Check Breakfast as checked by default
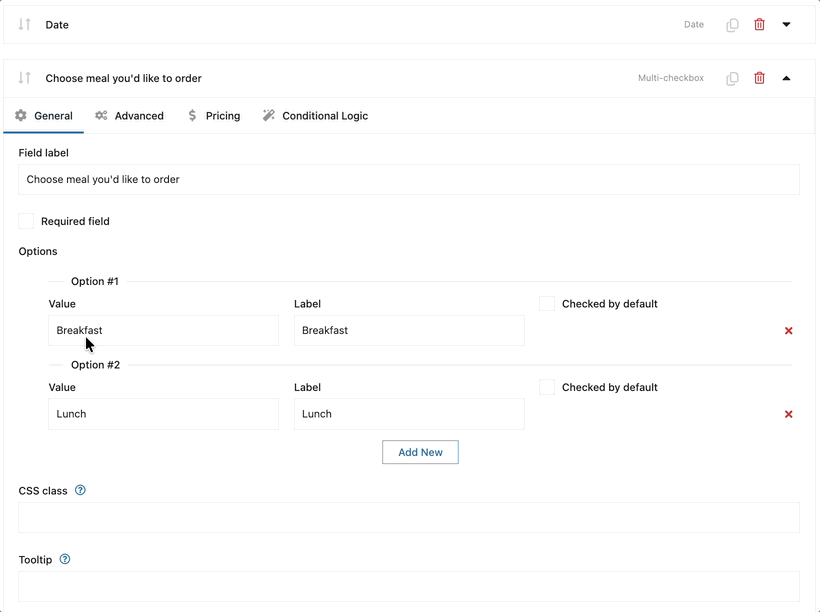Image resolution: width=820 pixels, height=612 pixels. 547,304
